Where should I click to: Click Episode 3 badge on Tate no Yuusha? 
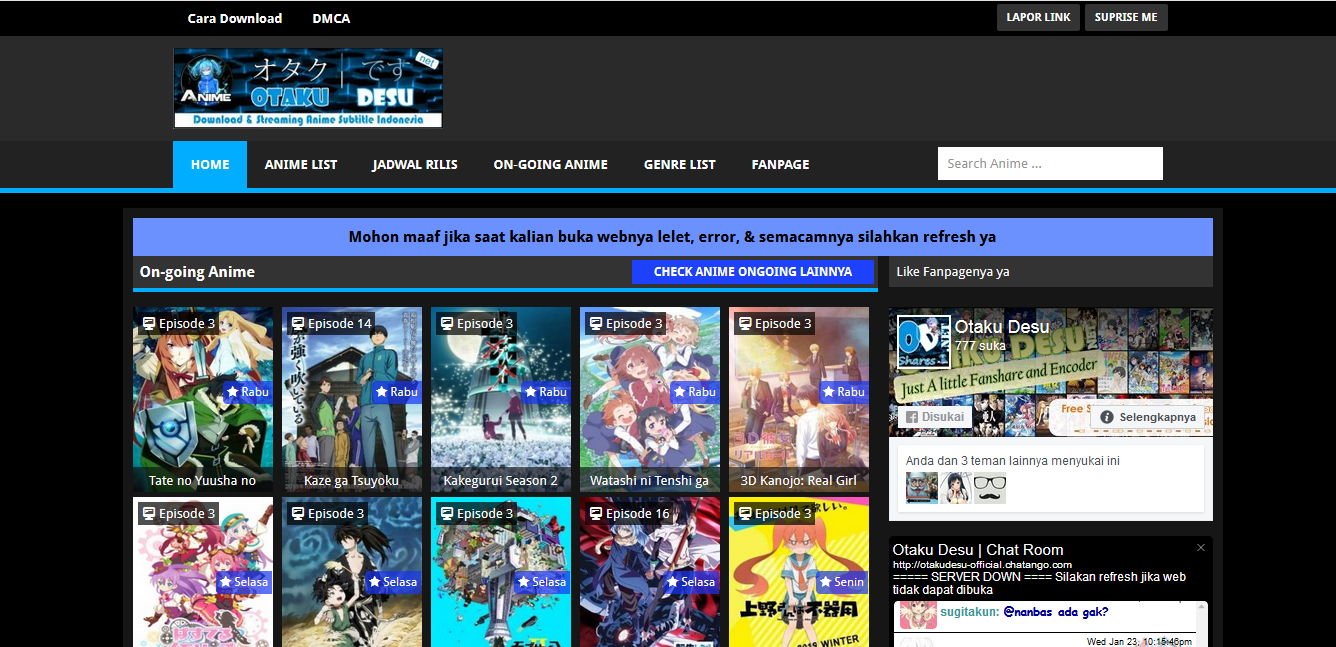pyautogui.click(x=178, y=323)
